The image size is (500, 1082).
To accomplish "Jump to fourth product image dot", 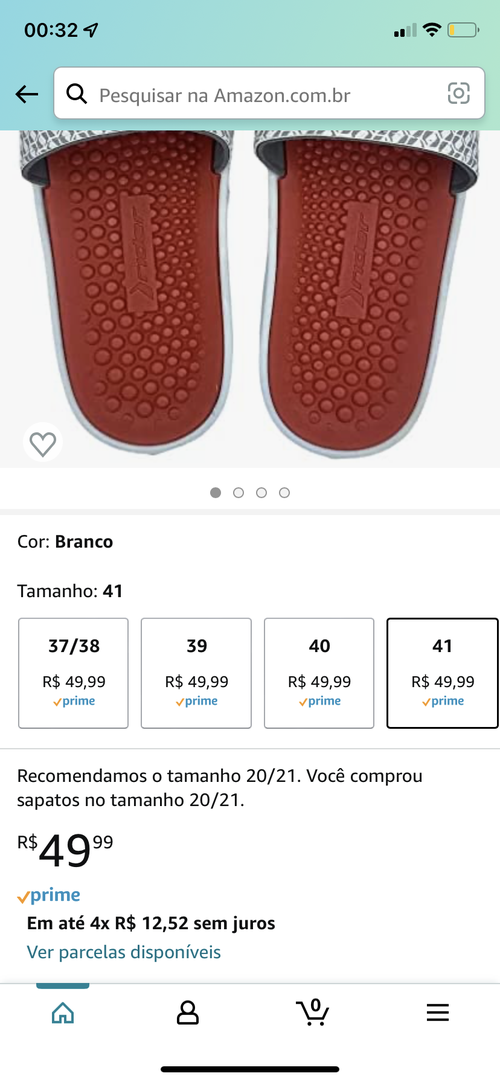I will pyautogui.click(x=284, y=493).
